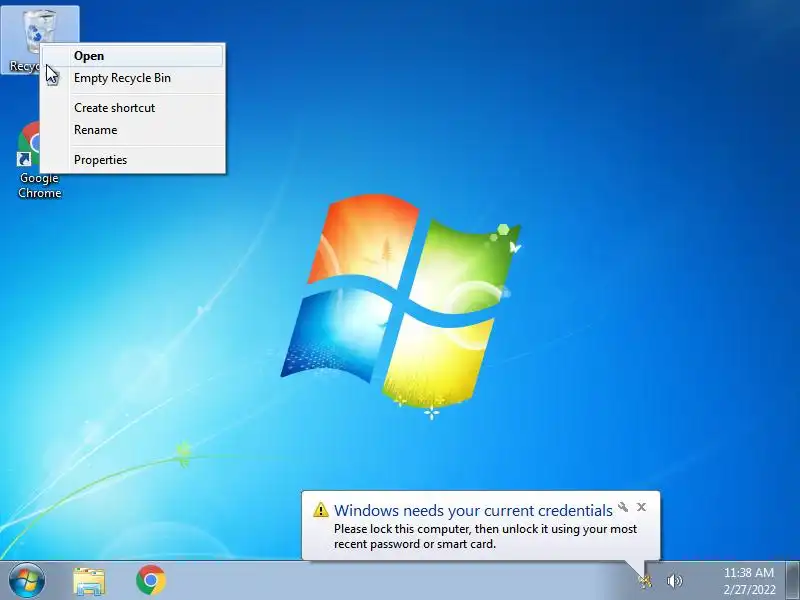Select Empty Recycle Bin menu entry
The image size is (800, 600).
pos(132,78)
